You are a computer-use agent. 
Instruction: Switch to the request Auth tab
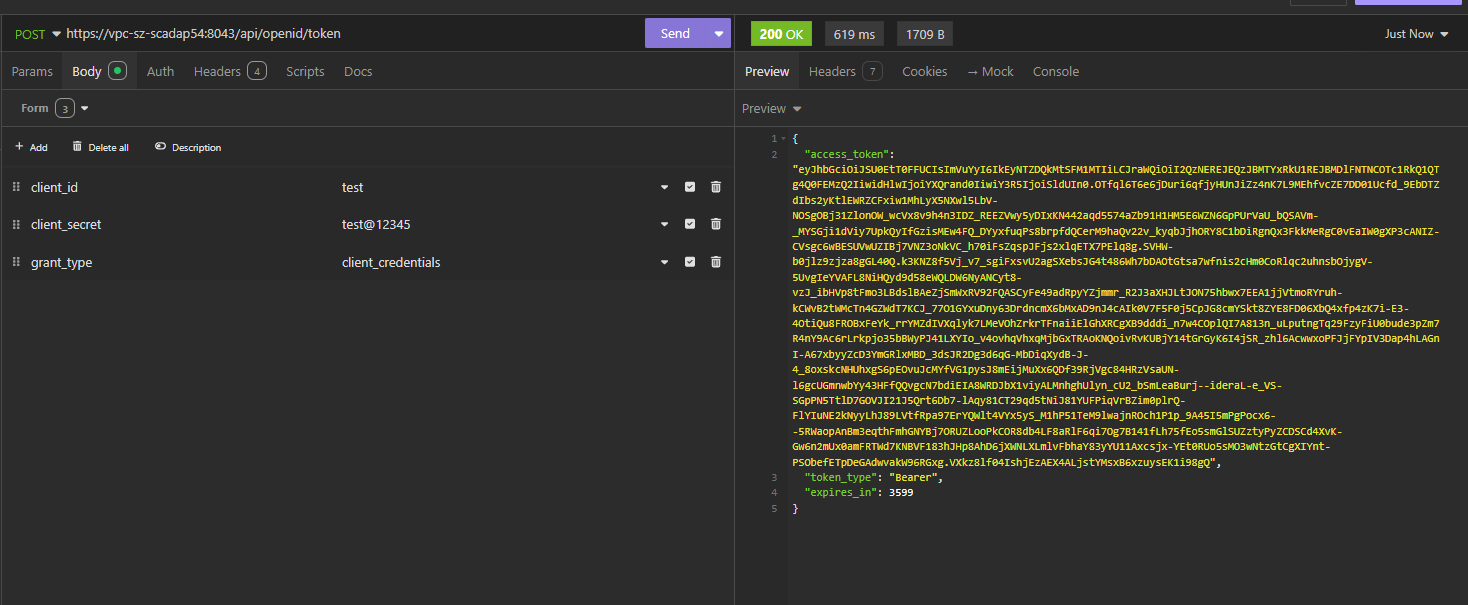(x=160, y=71)
